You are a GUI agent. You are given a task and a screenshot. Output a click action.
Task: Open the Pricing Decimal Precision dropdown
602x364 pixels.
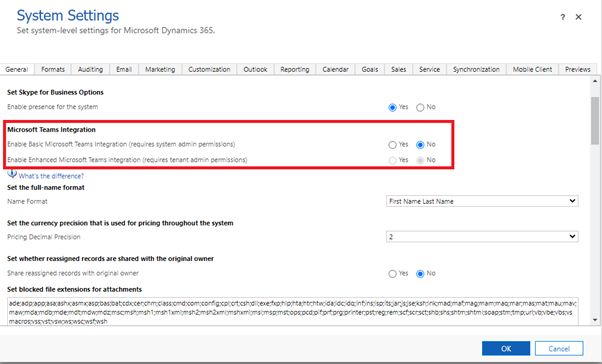coord(482,237)
